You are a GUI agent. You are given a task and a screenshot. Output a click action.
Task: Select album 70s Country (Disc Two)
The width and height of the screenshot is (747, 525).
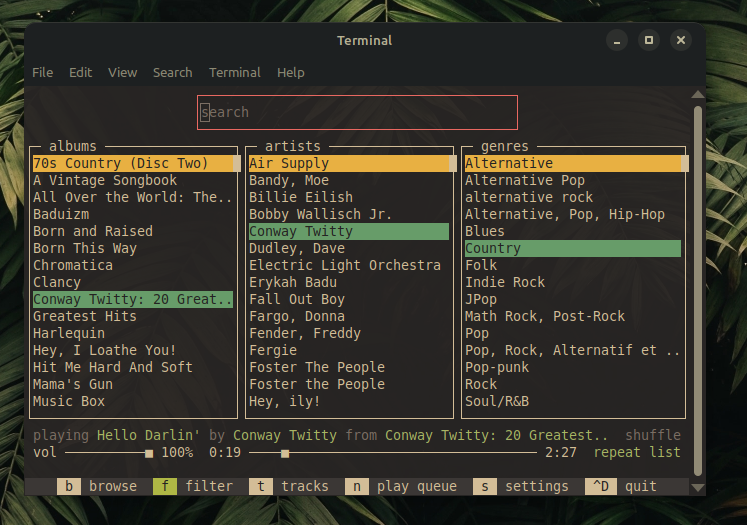pos(133,163)
